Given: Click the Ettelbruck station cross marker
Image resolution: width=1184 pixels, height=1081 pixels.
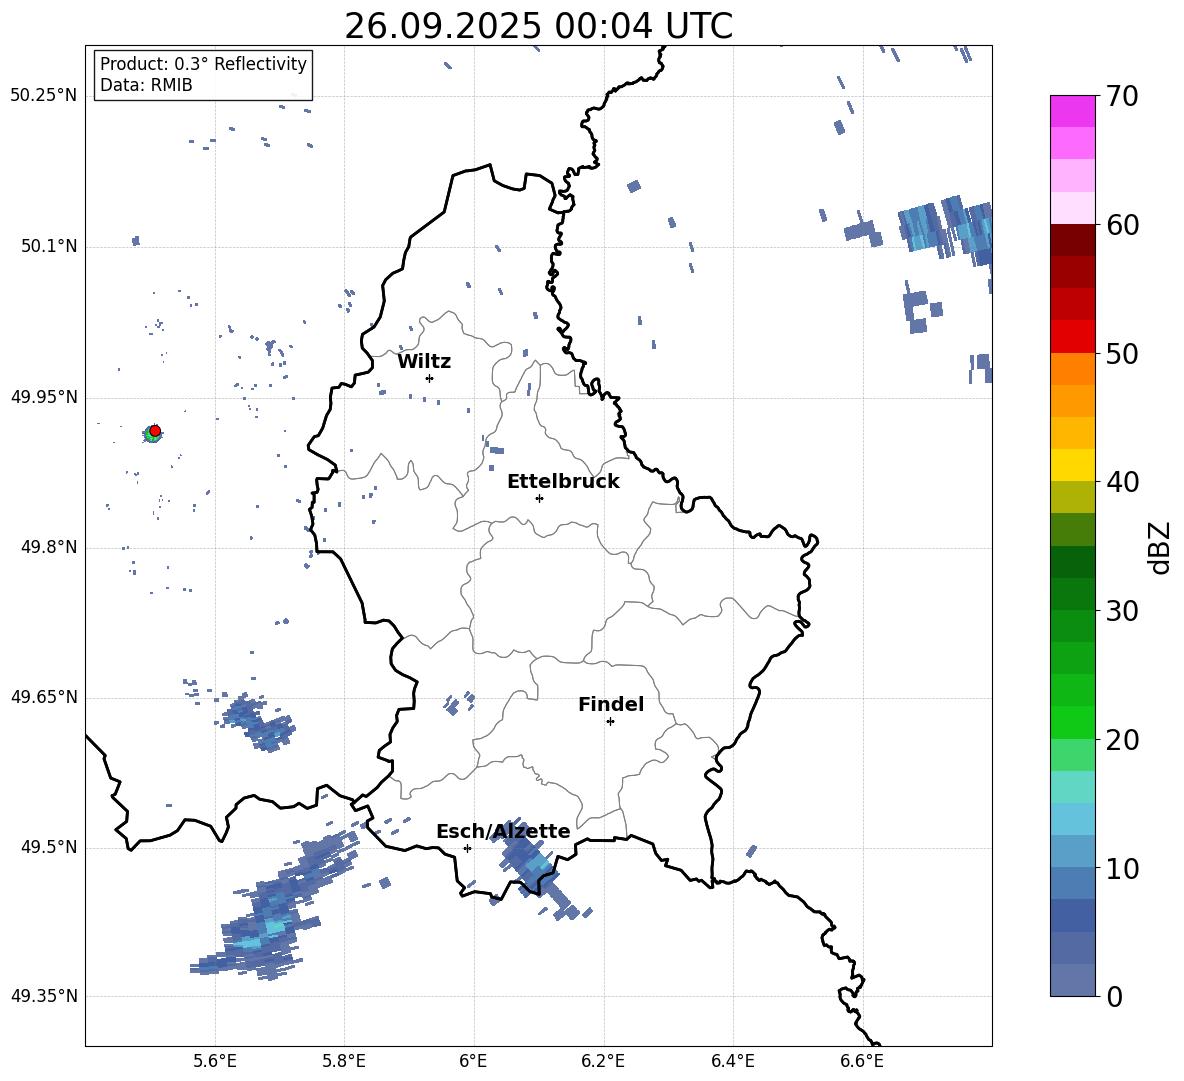Looking at the screenshot, I should 539,498.
